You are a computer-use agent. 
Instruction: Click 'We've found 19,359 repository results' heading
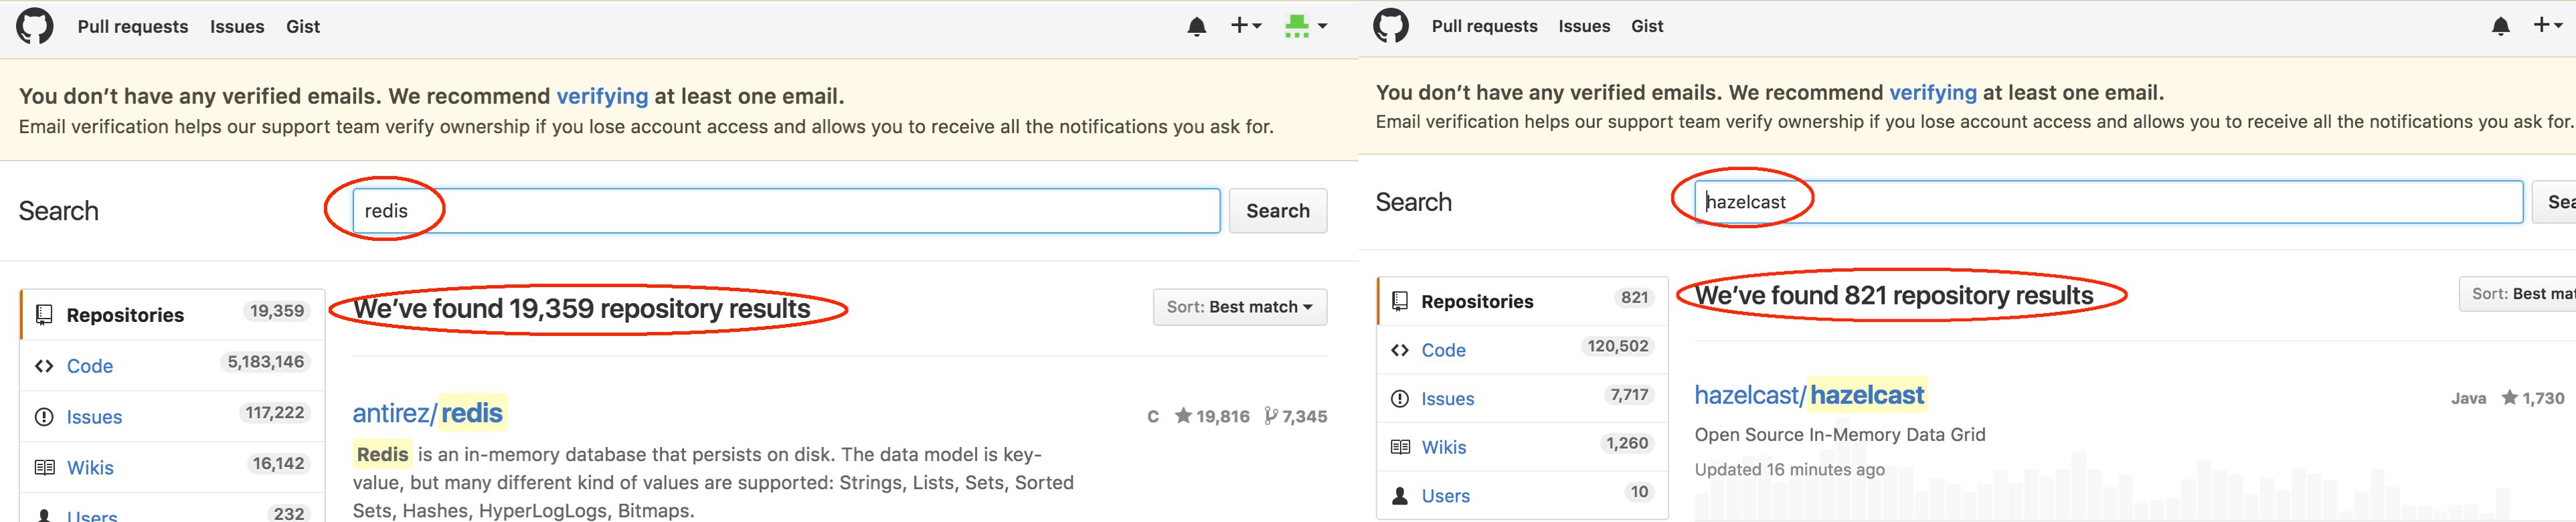(x=582, y=308)
